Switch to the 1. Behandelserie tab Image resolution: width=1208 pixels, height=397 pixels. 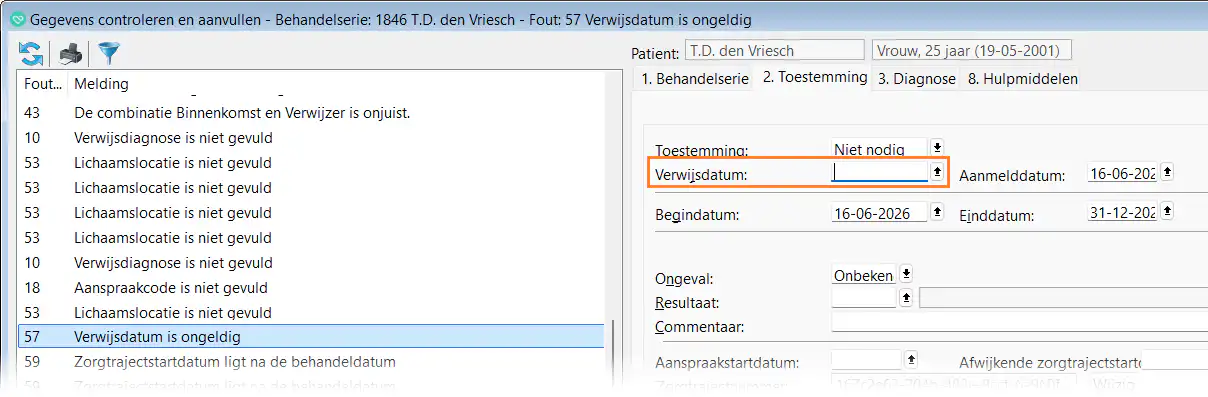pyautogui.click(x=695, y=79)
